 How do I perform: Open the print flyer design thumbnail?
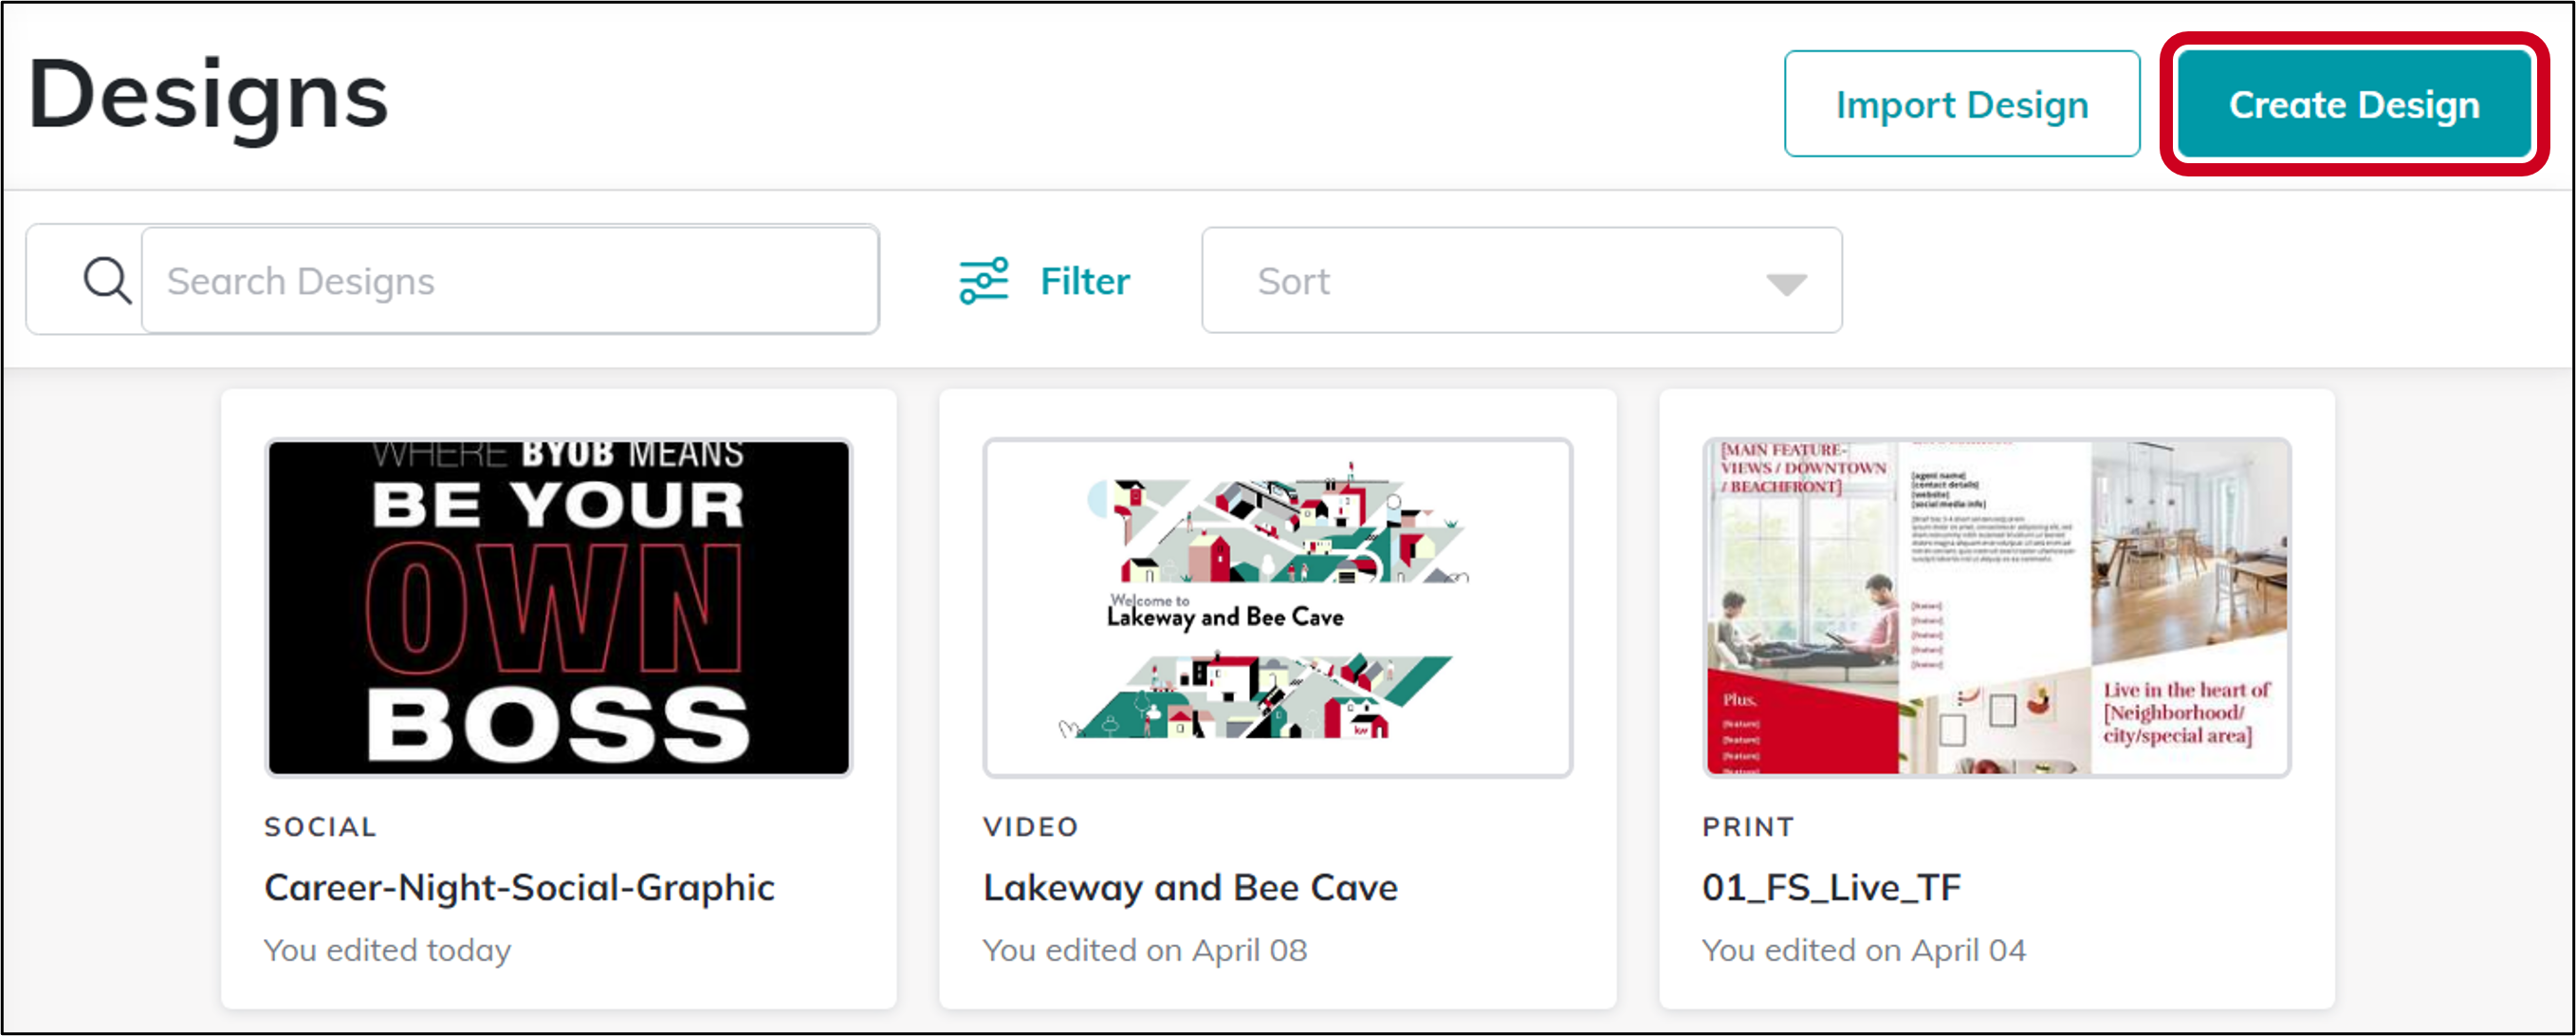[1996, 607]
